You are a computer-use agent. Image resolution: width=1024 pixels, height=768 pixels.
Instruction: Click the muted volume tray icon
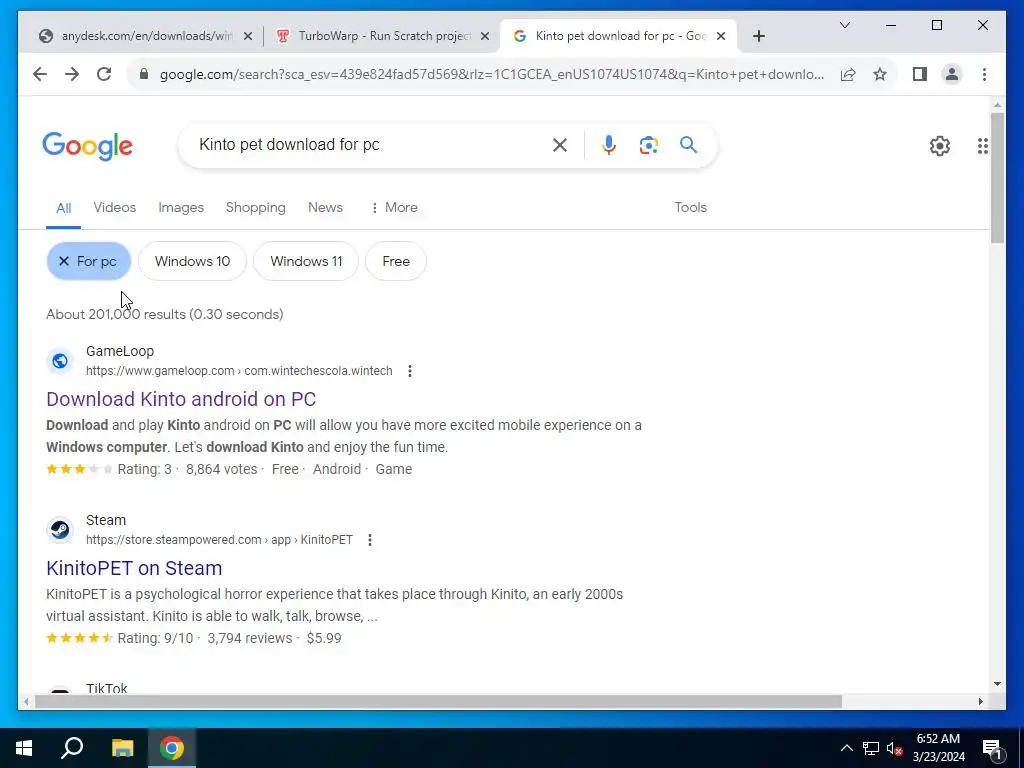click(x=894, y=748)
